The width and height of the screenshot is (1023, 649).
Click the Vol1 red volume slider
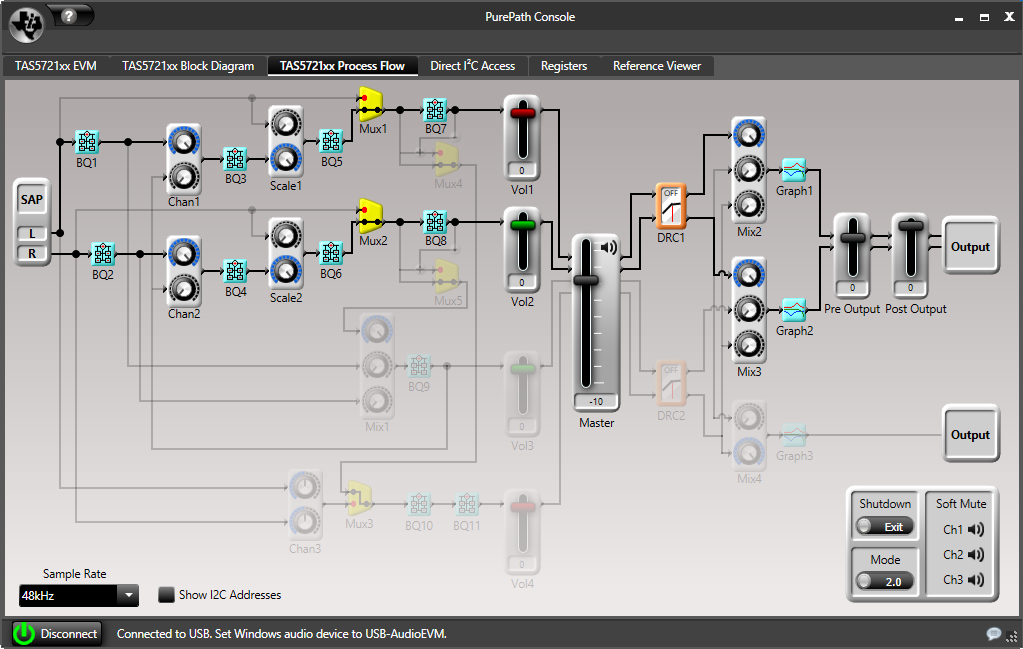pos(522,113)
